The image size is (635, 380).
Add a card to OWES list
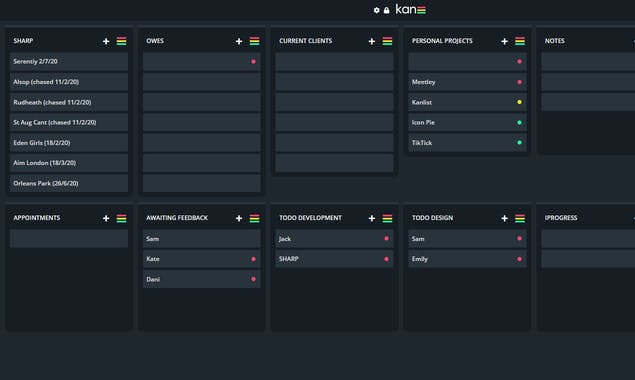(x=239, y=41)
